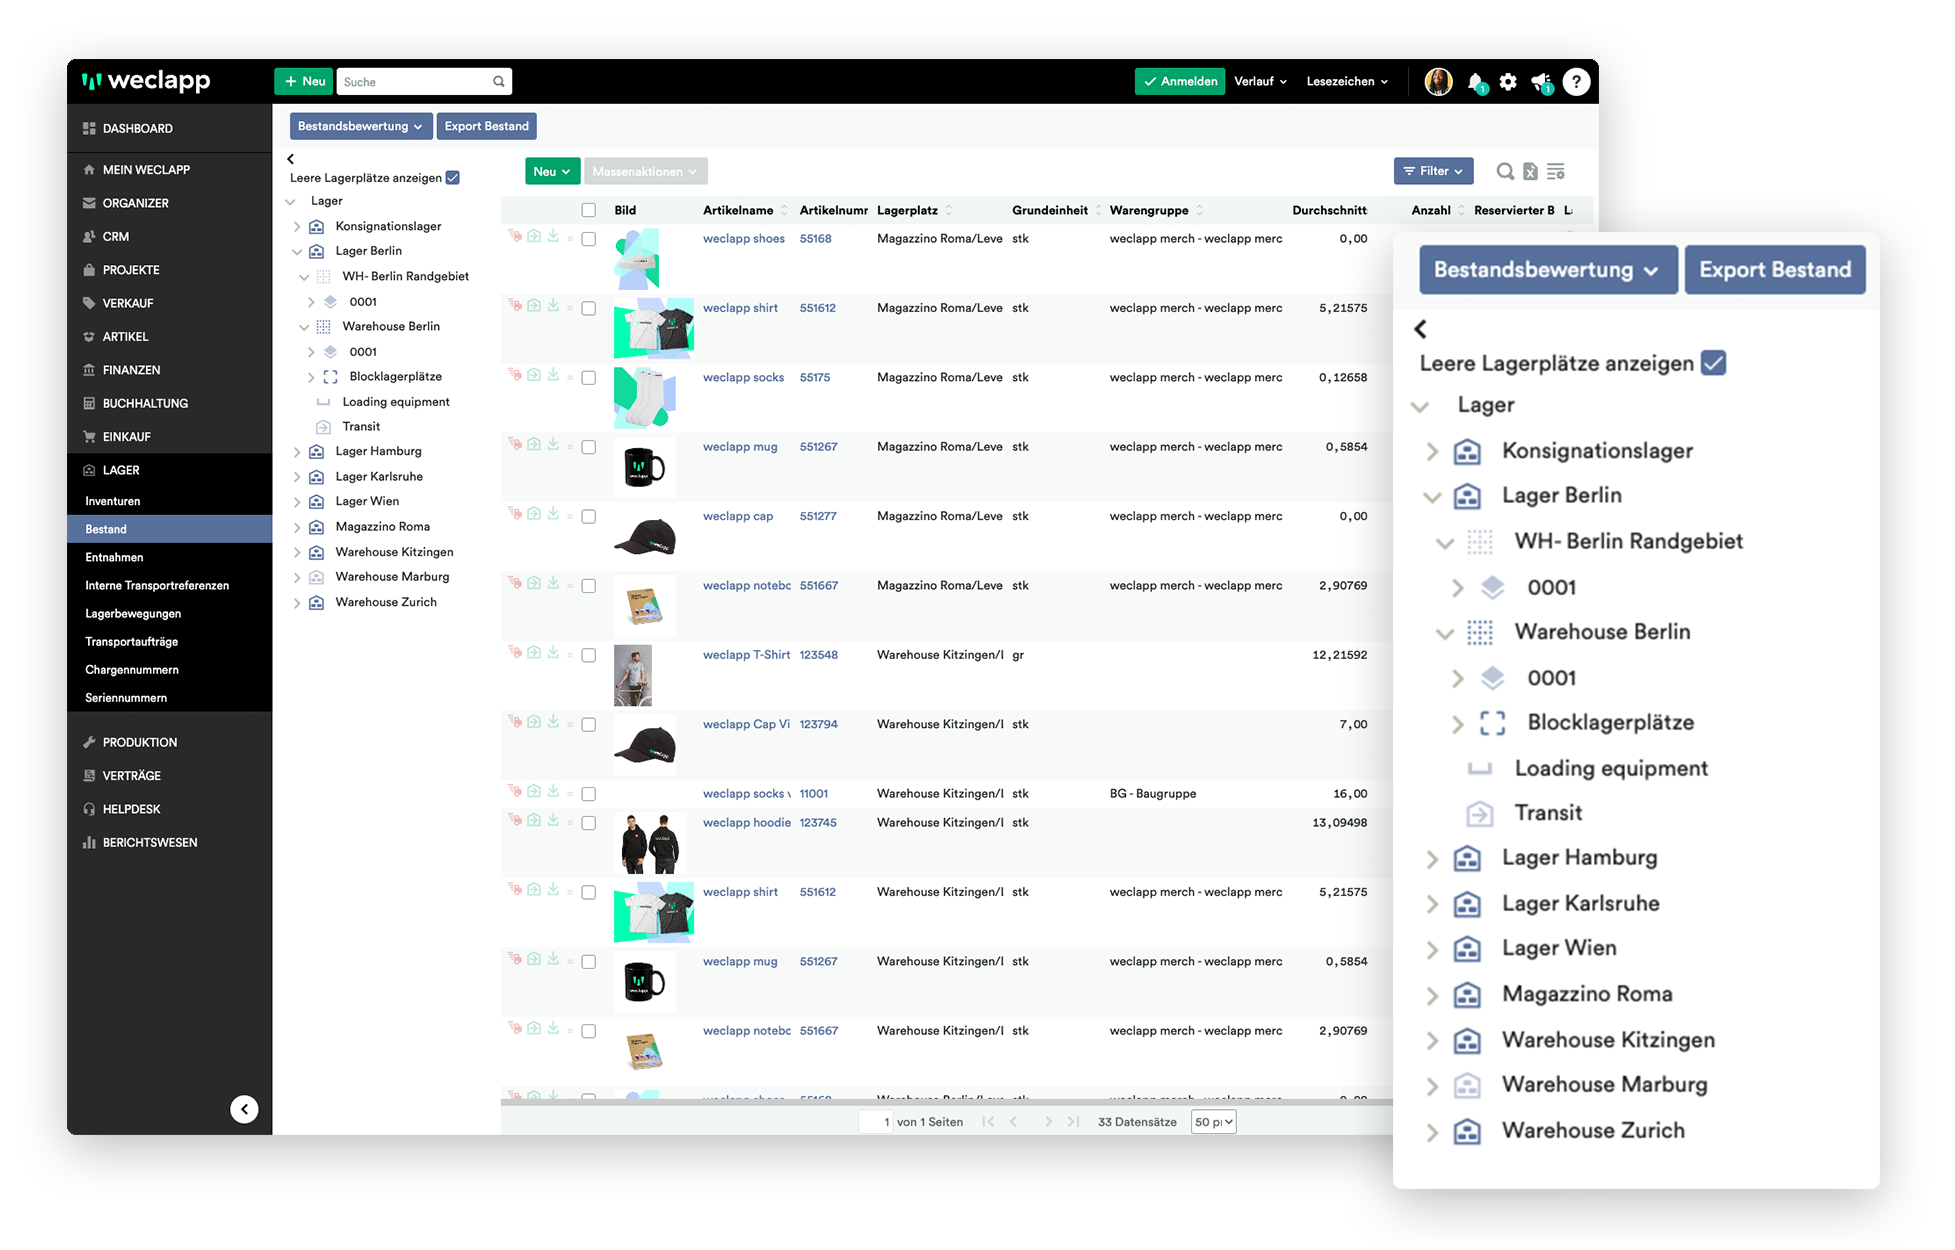Viewport: 1955px width, 1250px height.
Task: Click back arrow in zoomed panel
Action: [1420, 329]
